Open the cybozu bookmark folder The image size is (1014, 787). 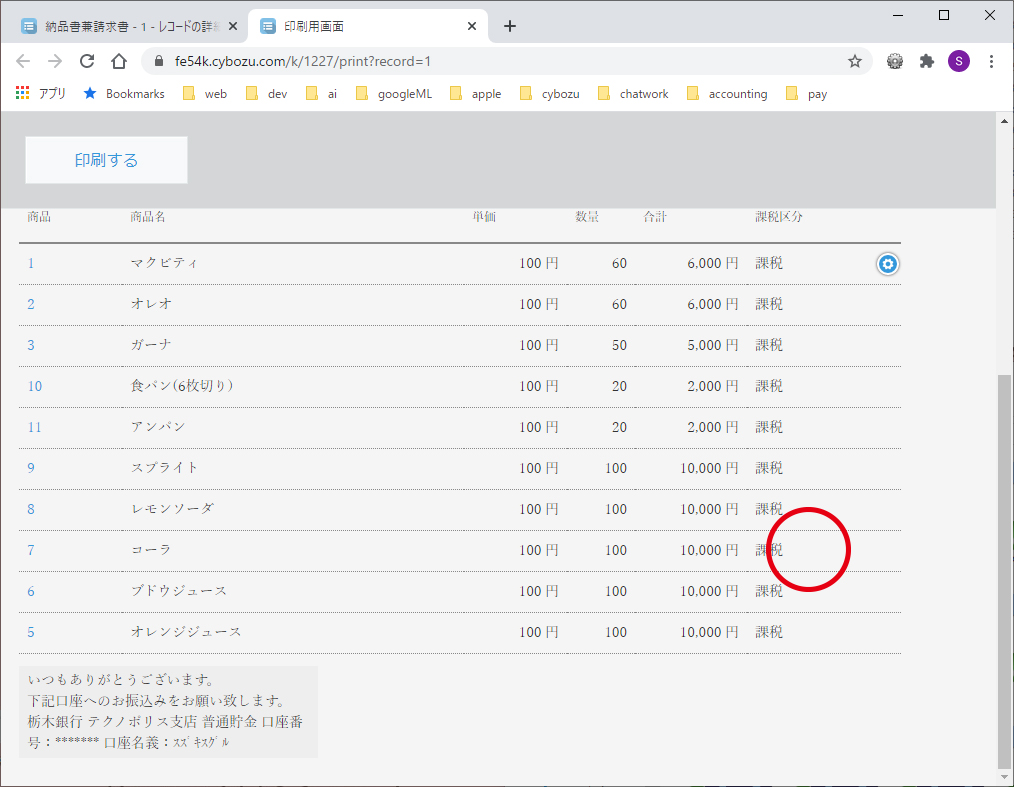550,94
